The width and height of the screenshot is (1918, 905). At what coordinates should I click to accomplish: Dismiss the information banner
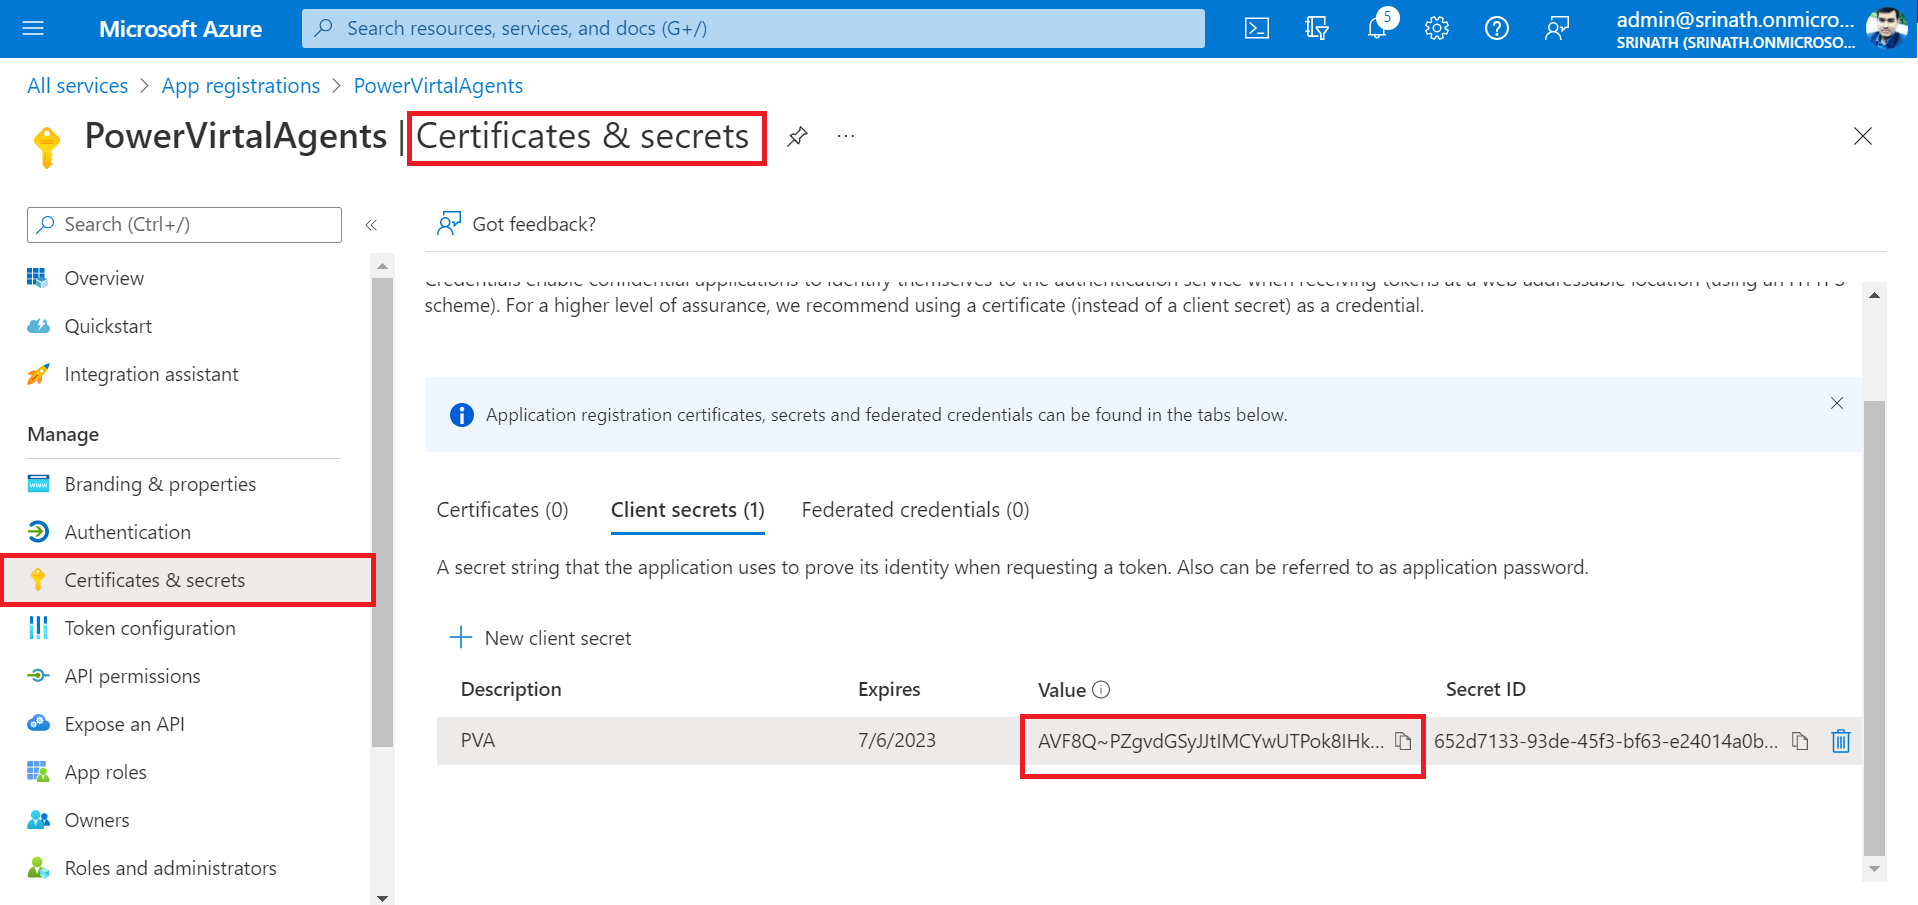1836,403
